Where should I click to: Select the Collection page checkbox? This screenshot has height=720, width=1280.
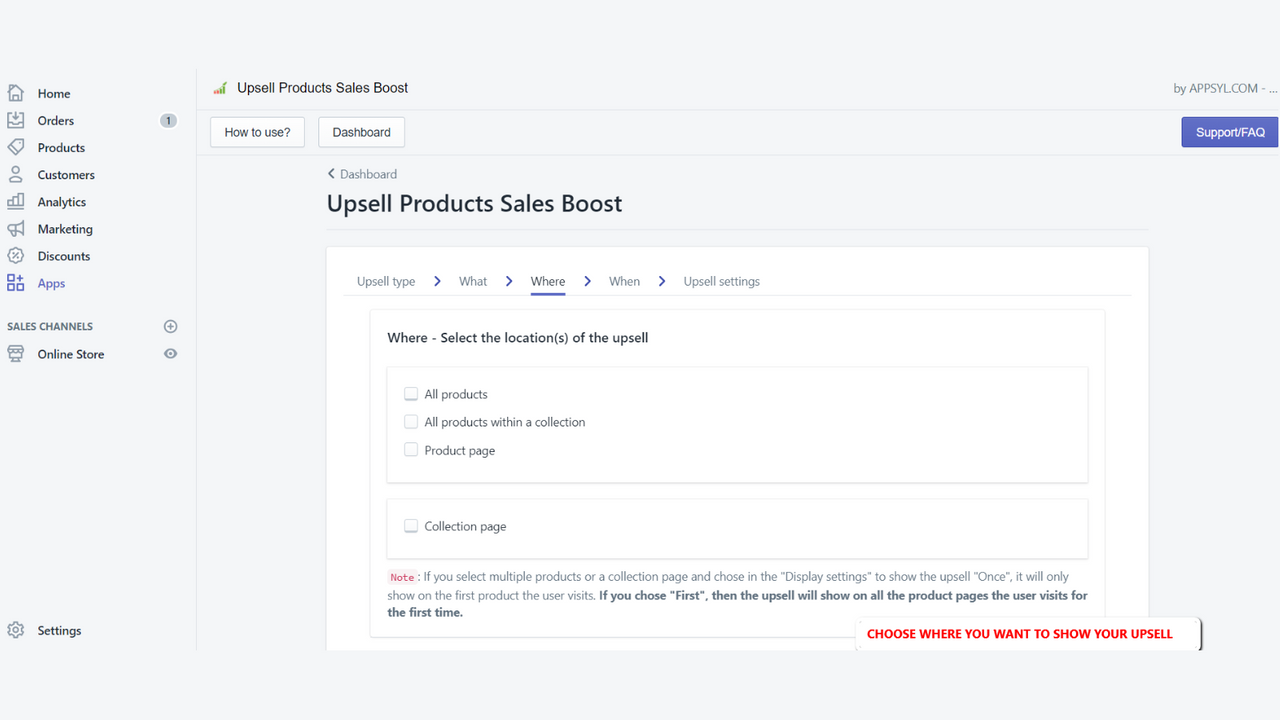point(411,525)
